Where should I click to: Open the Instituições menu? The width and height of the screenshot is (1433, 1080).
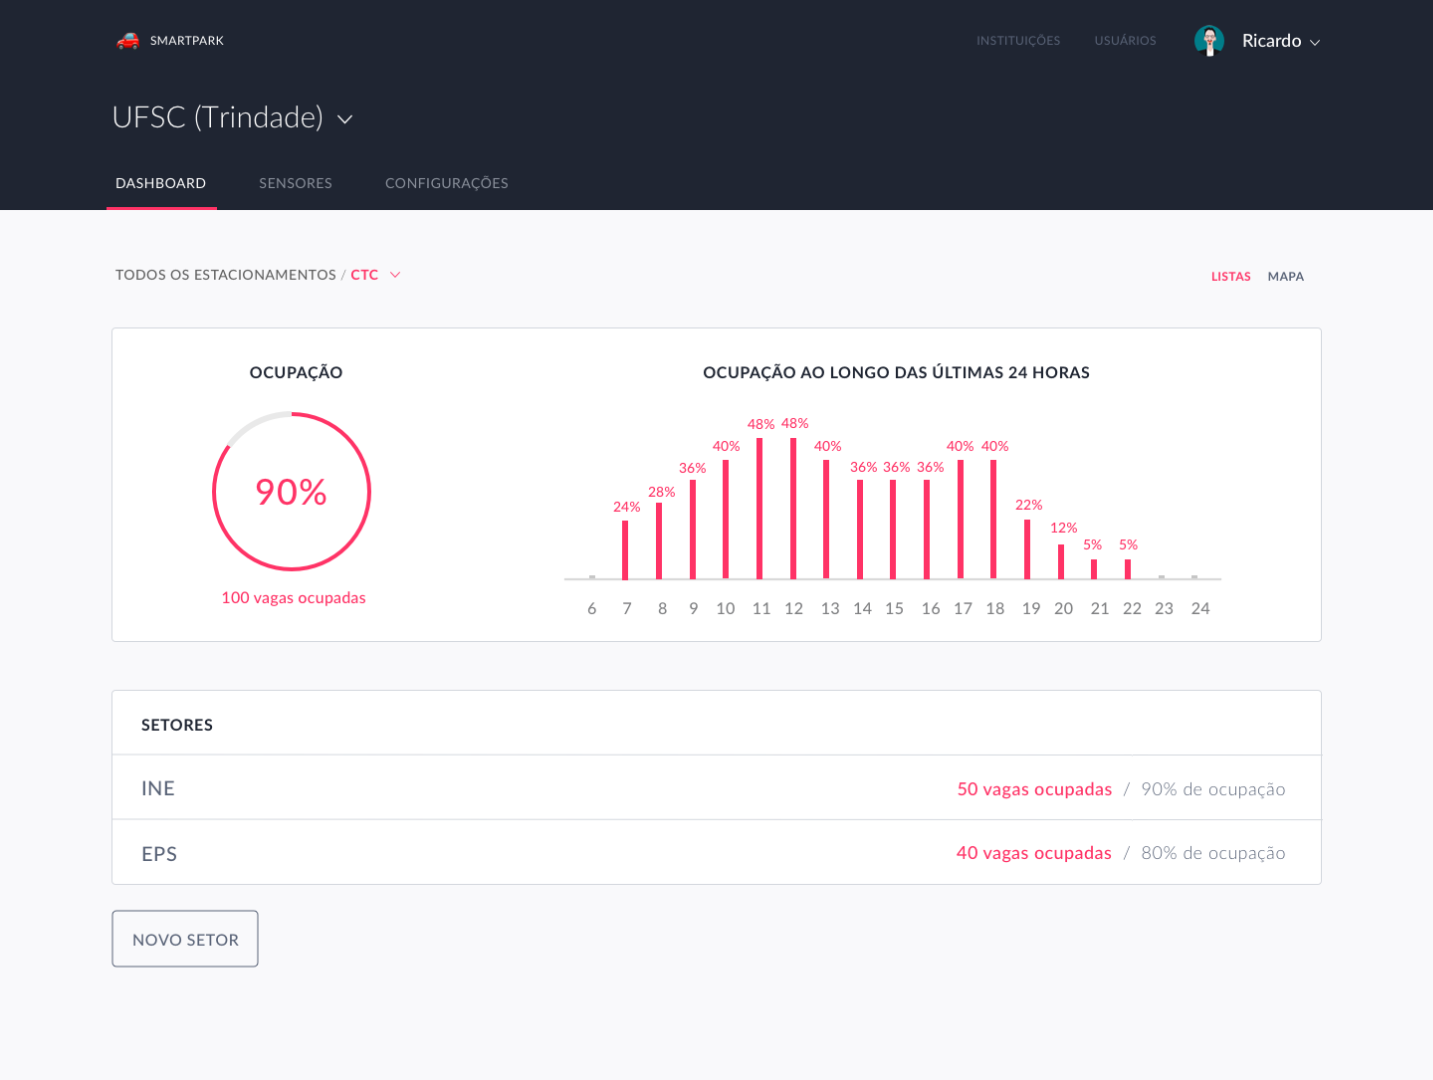click(x=1018, y=41)
